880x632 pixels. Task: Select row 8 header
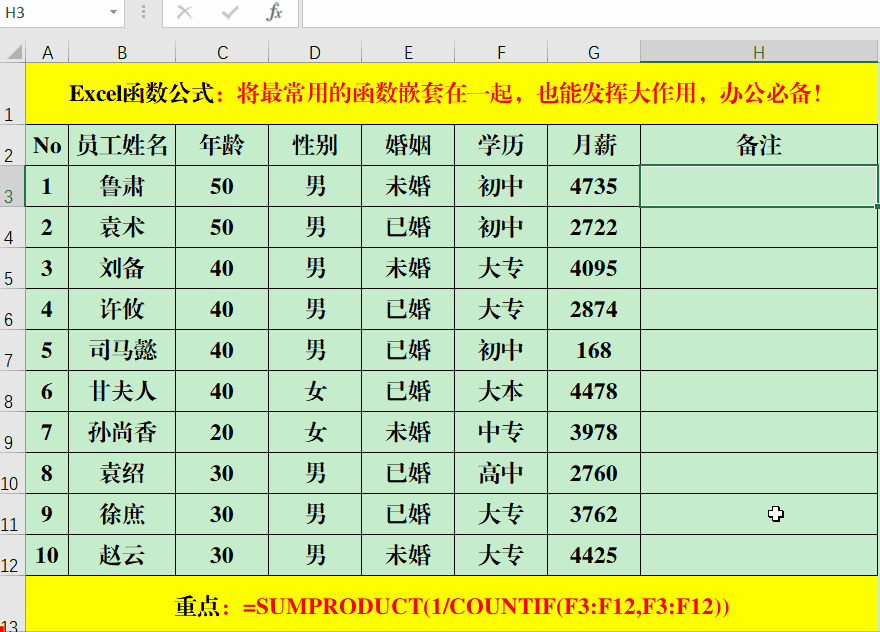[x=12, y=391]
